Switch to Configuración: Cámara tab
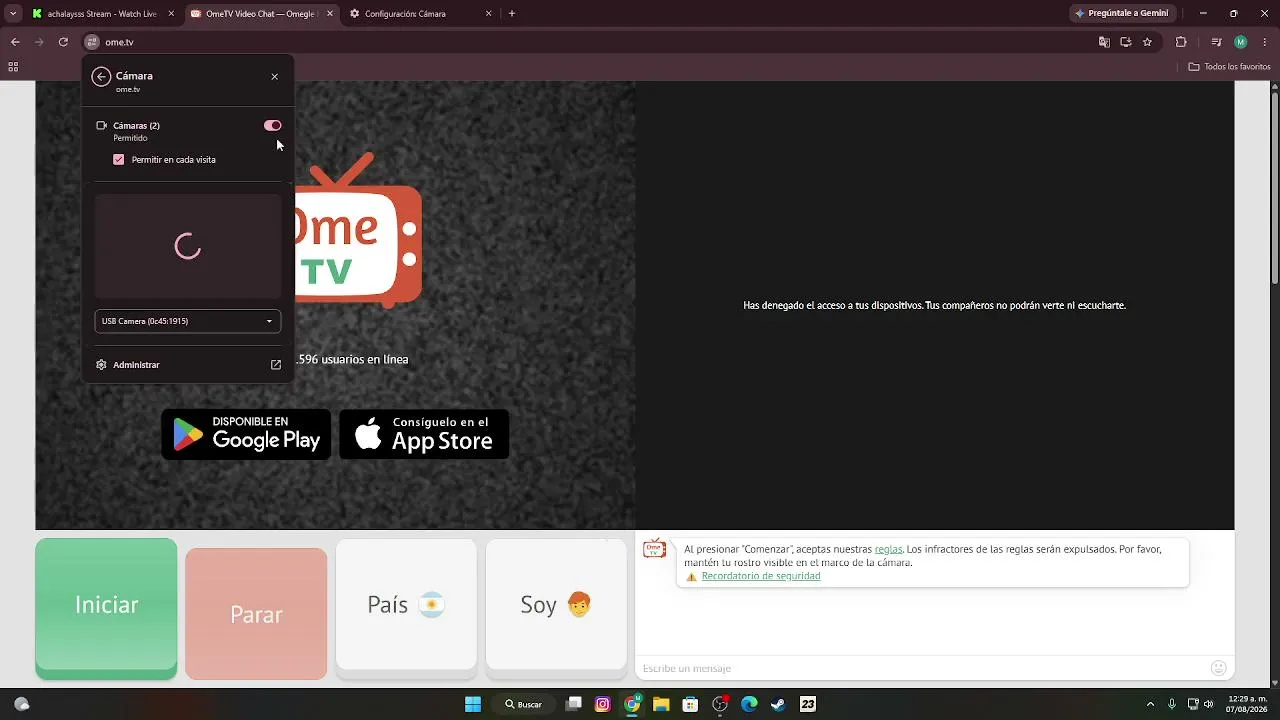1280x720 pixels. [420, 14]
